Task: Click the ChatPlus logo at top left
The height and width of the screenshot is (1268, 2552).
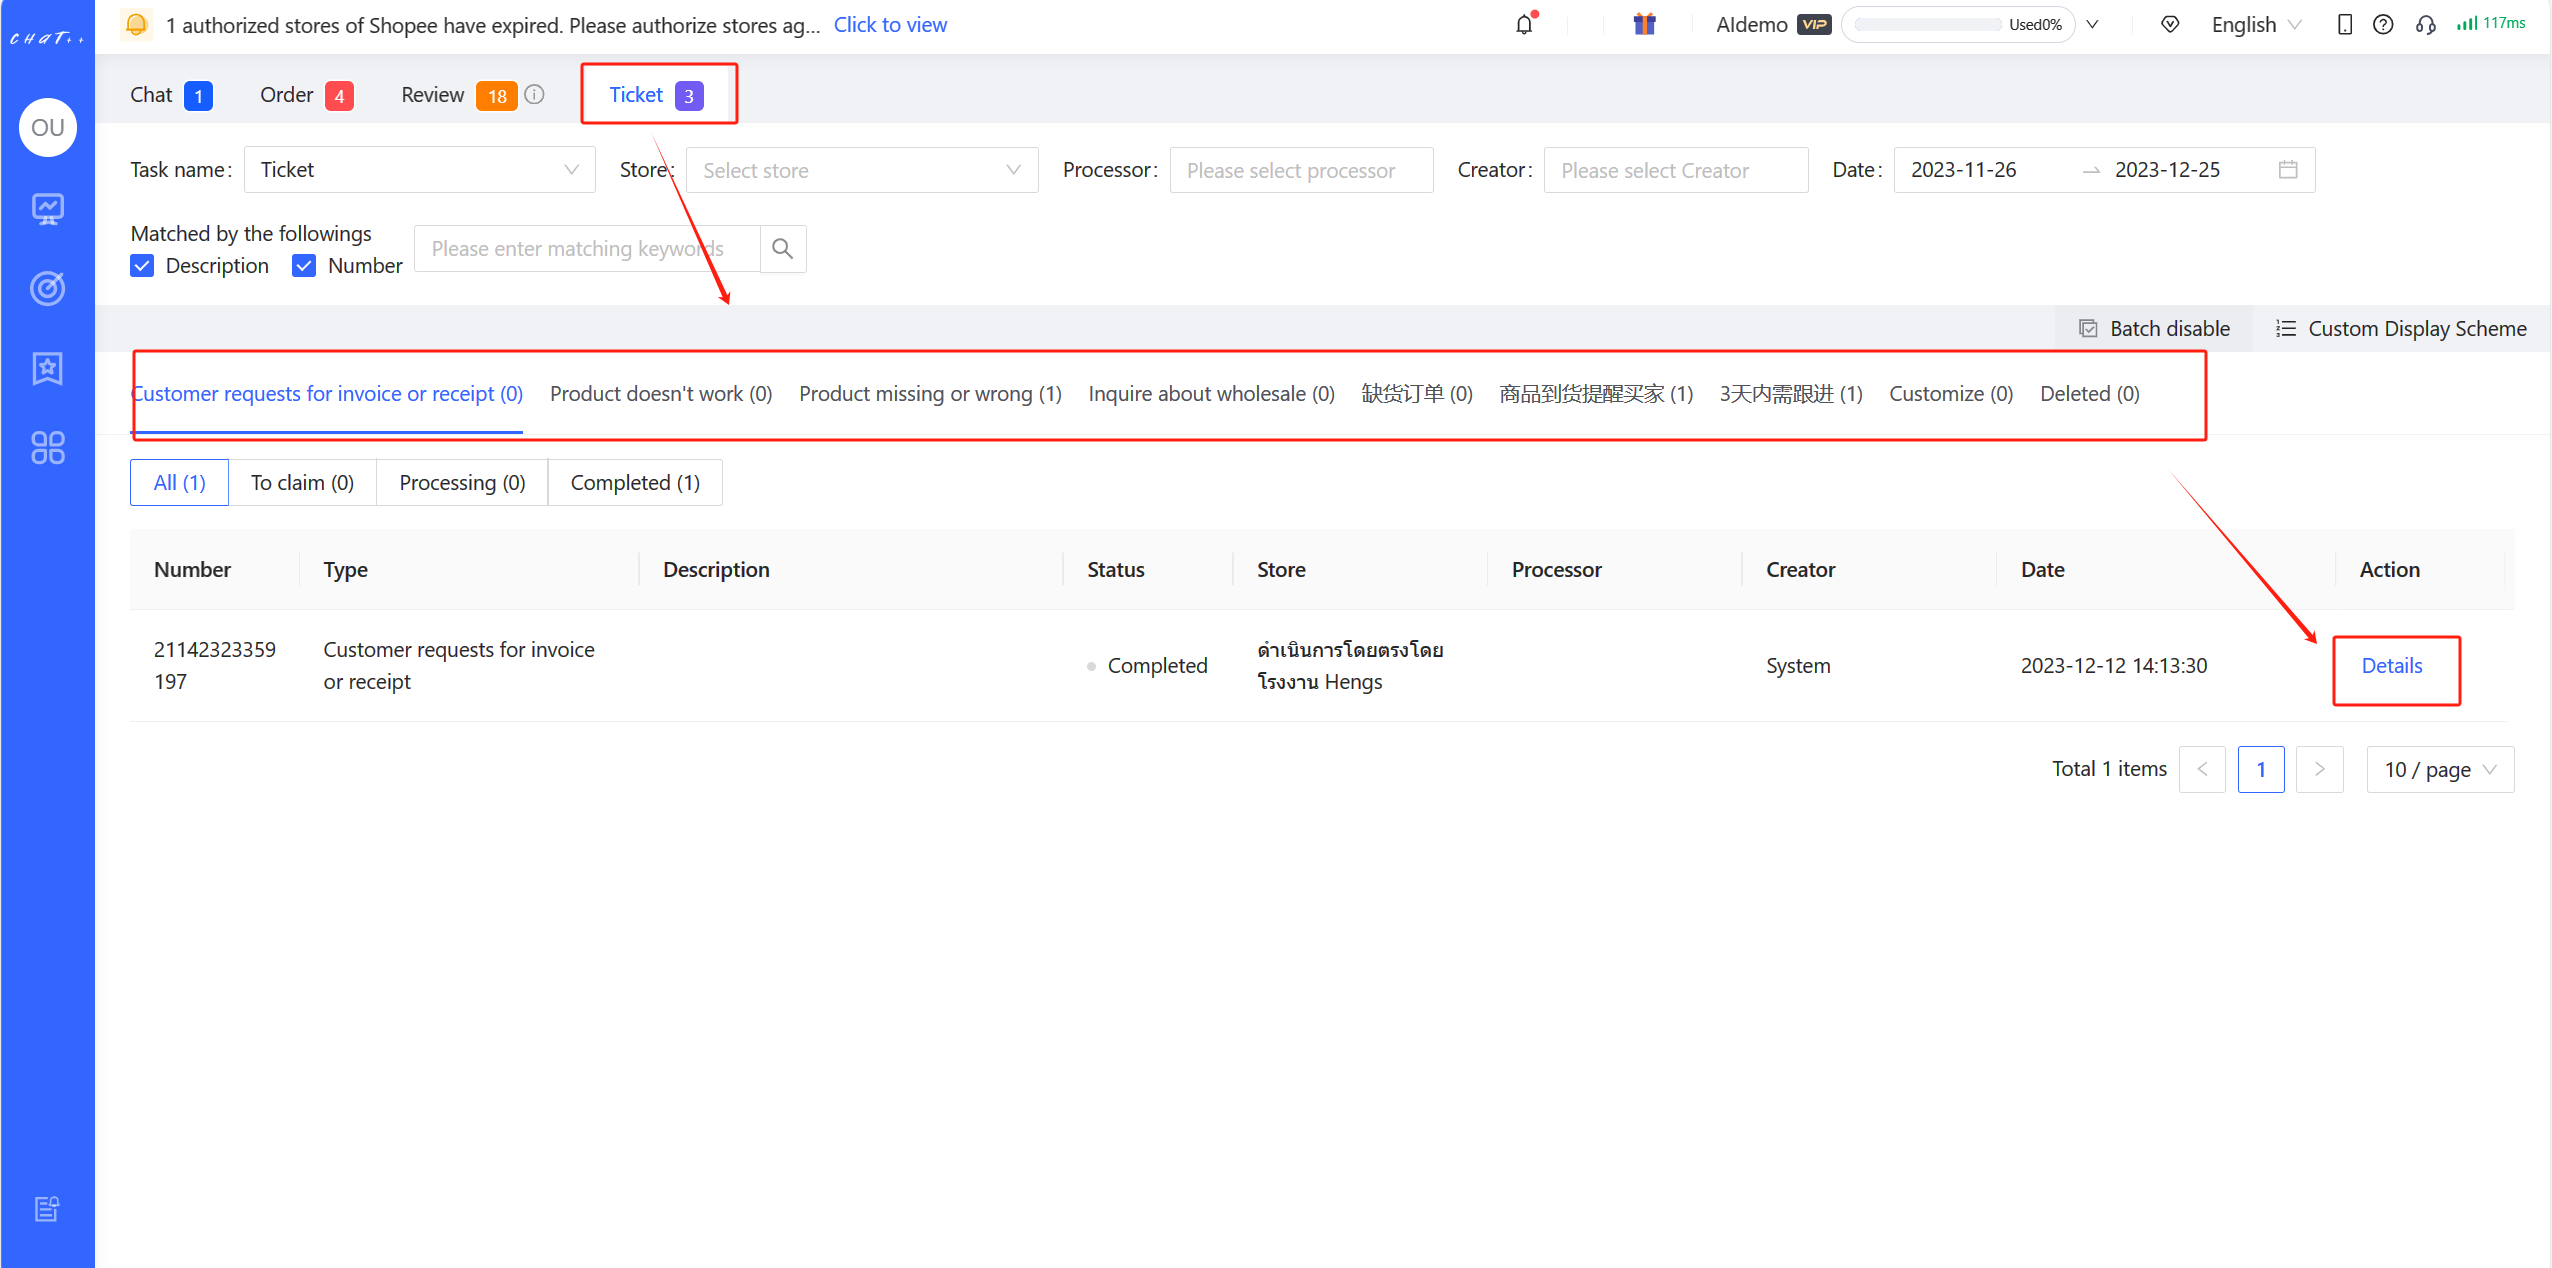Action: point(47,38)
